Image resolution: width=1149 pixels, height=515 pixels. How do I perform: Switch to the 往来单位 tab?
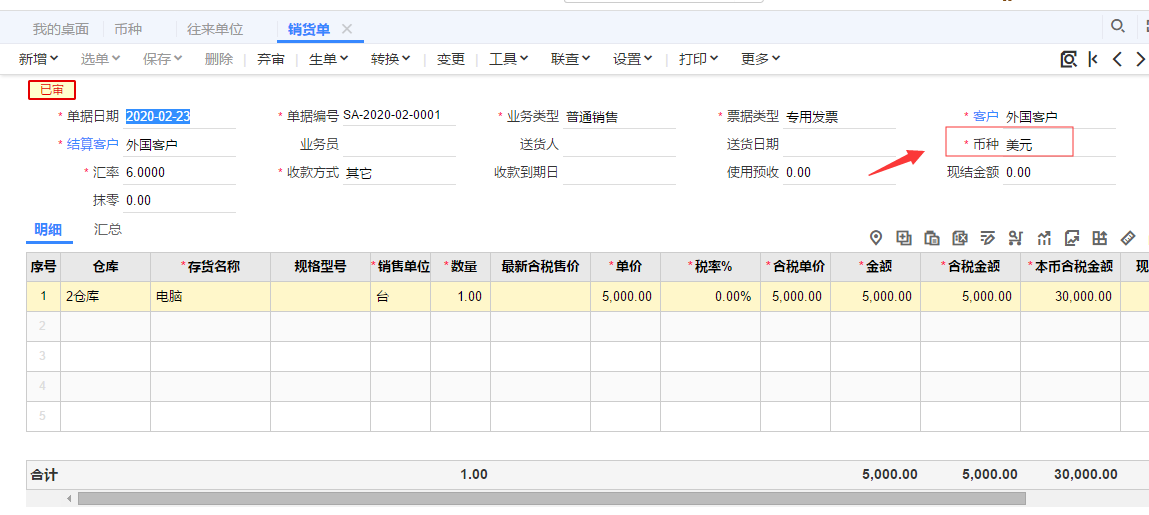tap(215, 29)
